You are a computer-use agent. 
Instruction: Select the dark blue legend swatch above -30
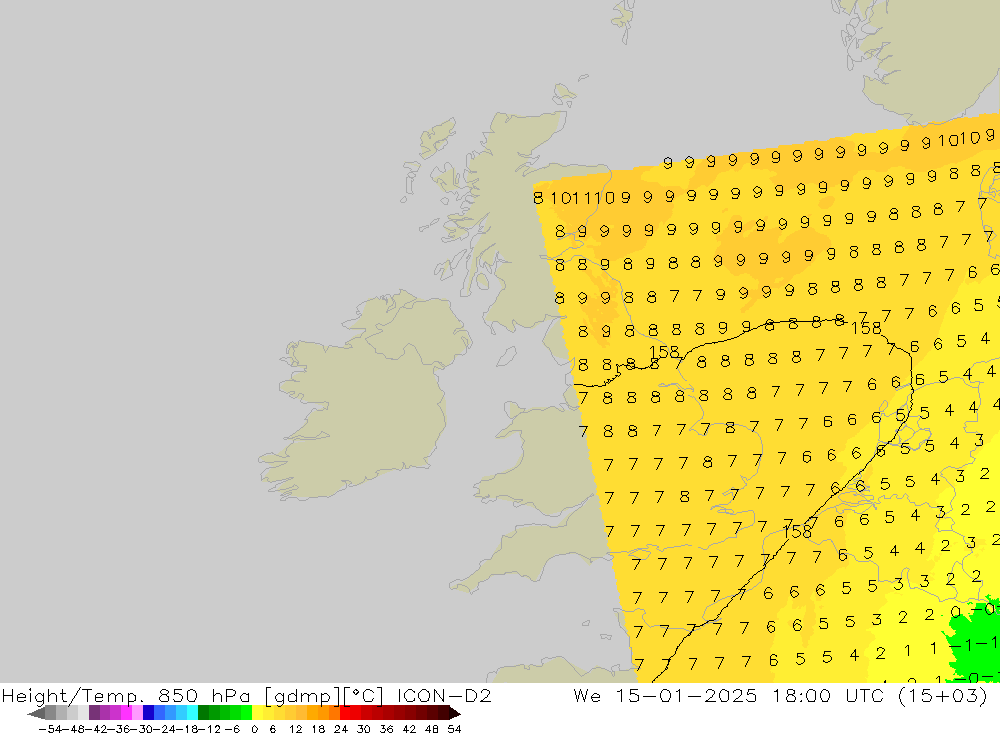coord(149,713)
